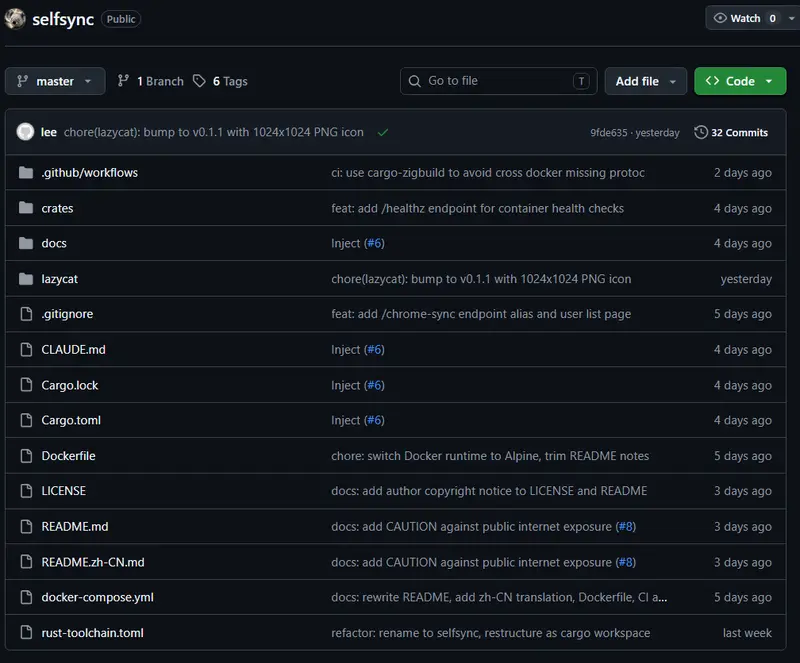Click the folder icon for .github/workflows
Screen dimensions: 800x663
pyautogui.click(x=26, y=173)
